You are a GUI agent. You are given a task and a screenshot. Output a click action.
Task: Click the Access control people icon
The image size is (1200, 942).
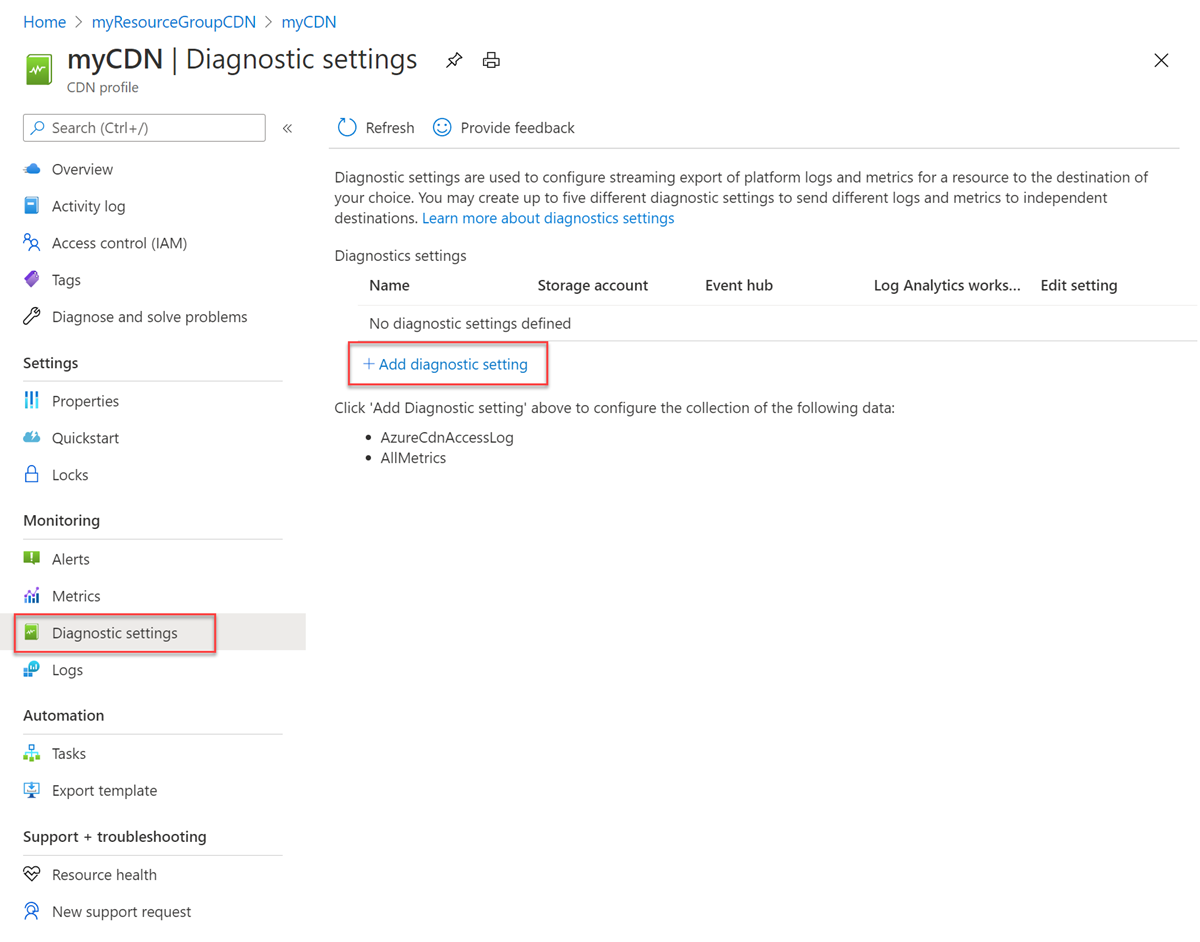(x=32, y=243)
